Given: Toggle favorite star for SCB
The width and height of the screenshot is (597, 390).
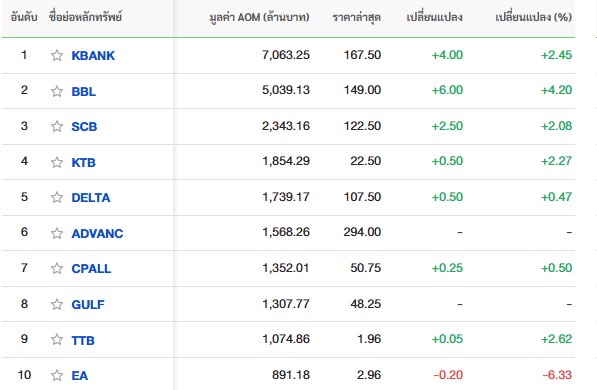Looking at the screenshot, I should [57, 126].
